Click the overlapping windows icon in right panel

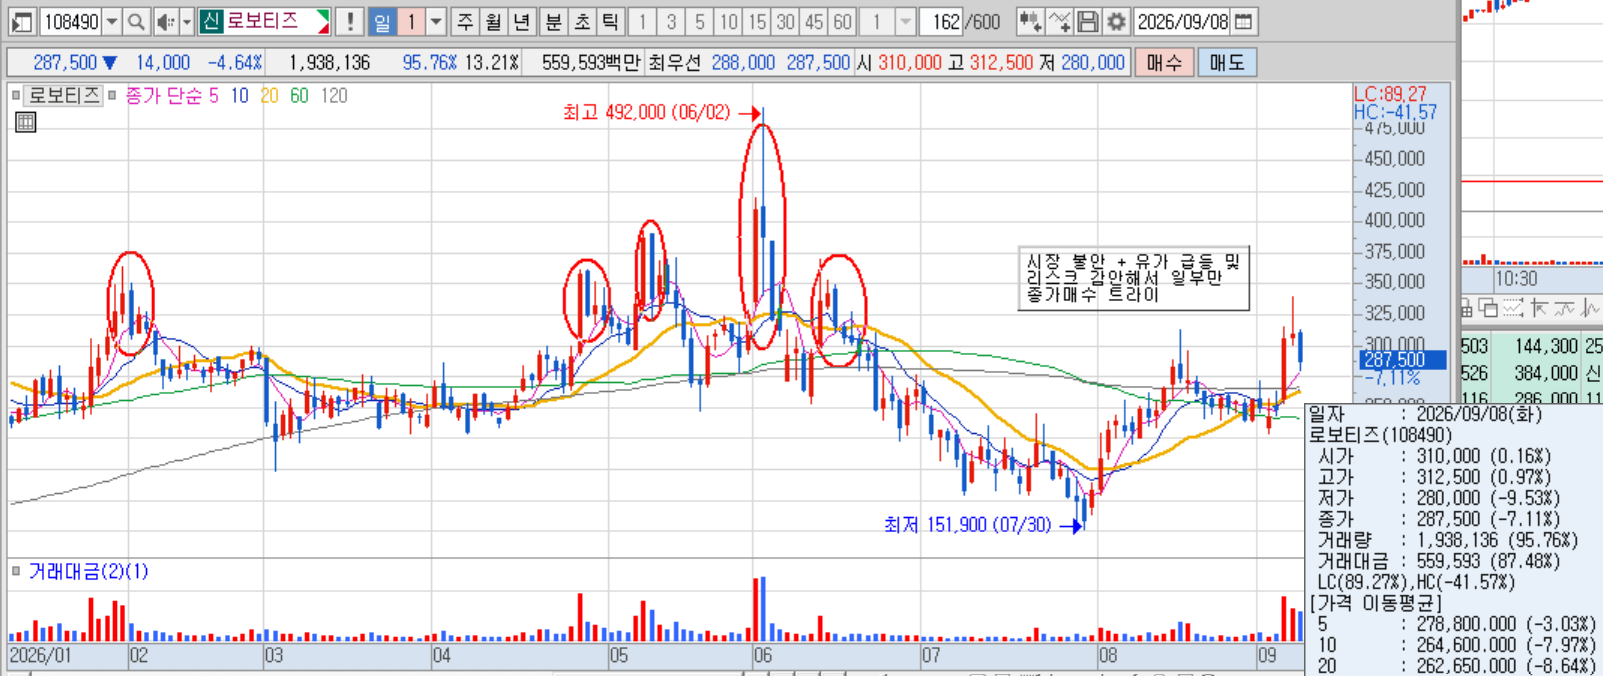(x=1488, y=308)
